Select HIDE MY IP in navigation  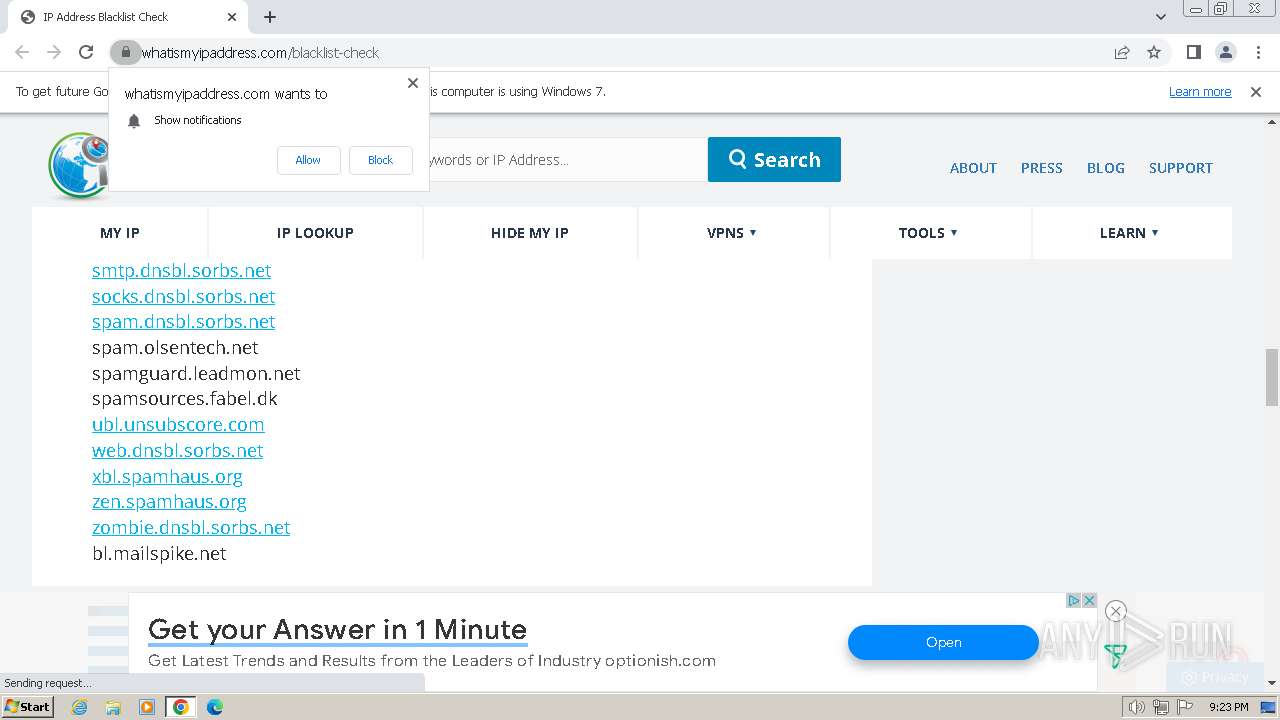[x=529, y=233]
